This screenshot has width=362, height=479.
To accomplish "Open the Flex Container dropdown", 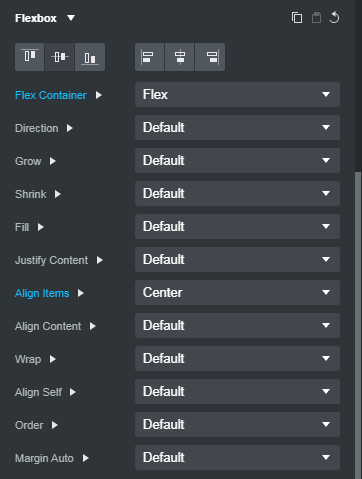I will pyautogui.click(x=237, y=95).
